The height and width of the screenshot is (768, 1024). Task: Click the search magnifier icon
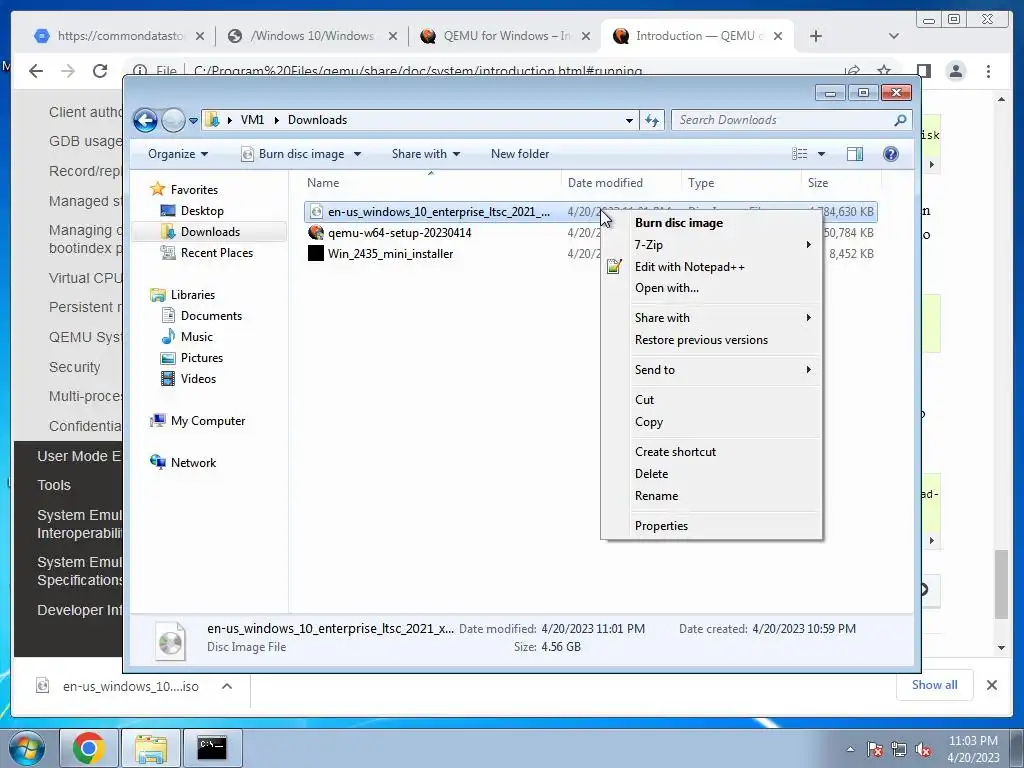pyautogui.click(x=900, y=120)
